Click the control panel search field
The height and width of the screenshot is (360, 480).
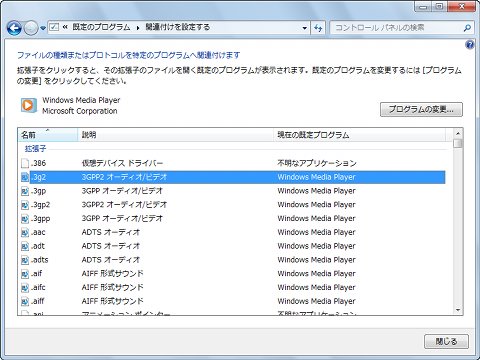point(397,28)
